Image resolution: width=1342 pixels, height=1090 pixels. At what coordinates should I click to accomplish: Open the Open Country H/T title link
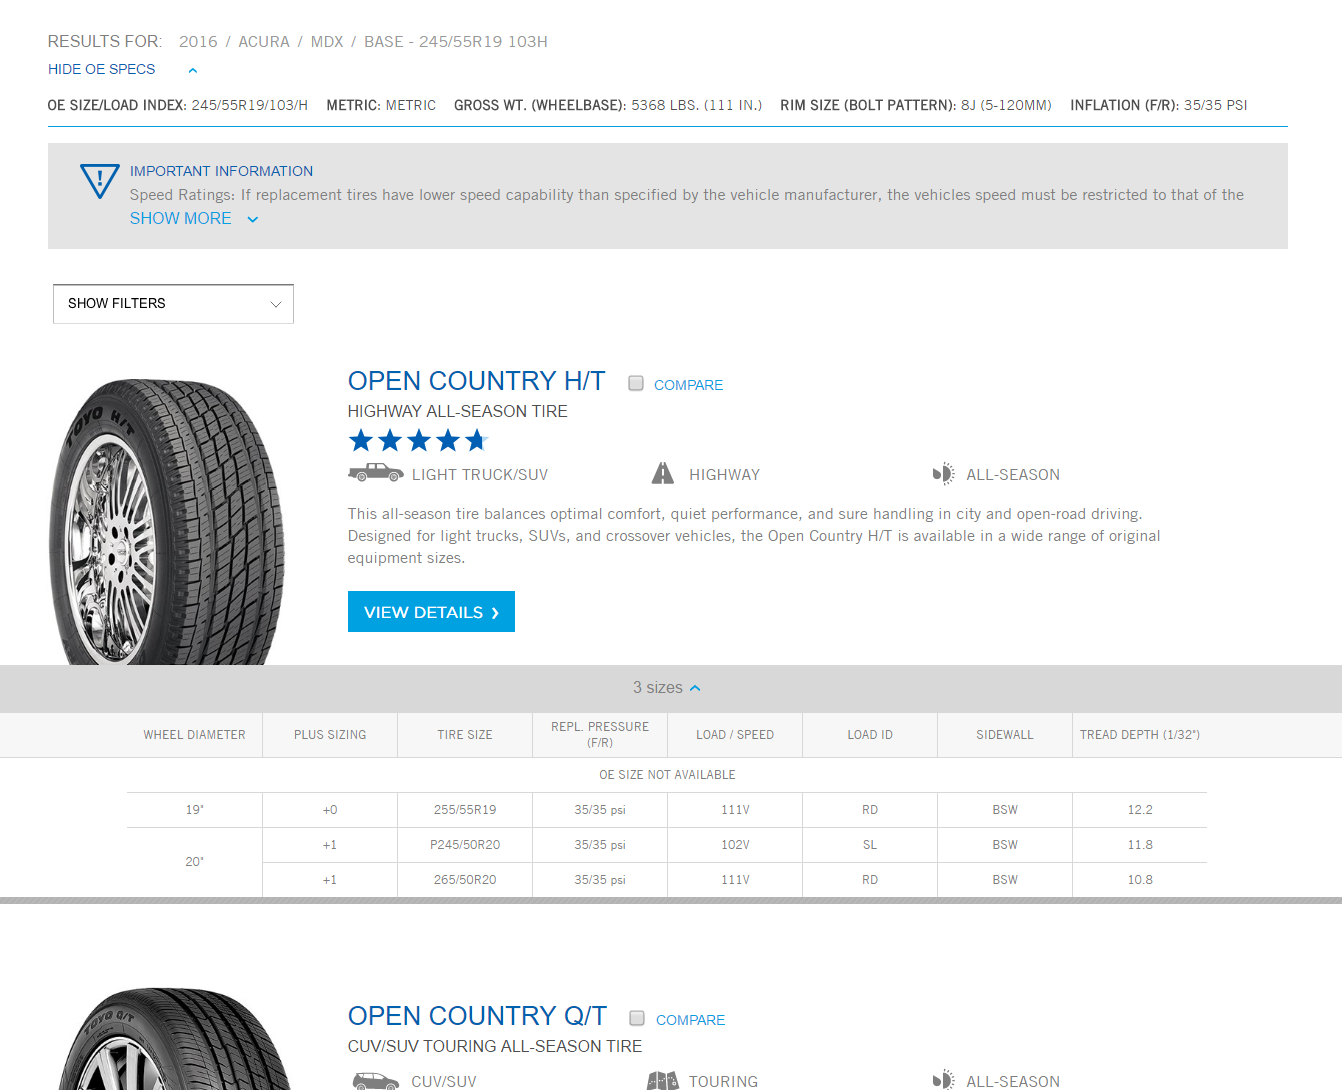(476, 381)
